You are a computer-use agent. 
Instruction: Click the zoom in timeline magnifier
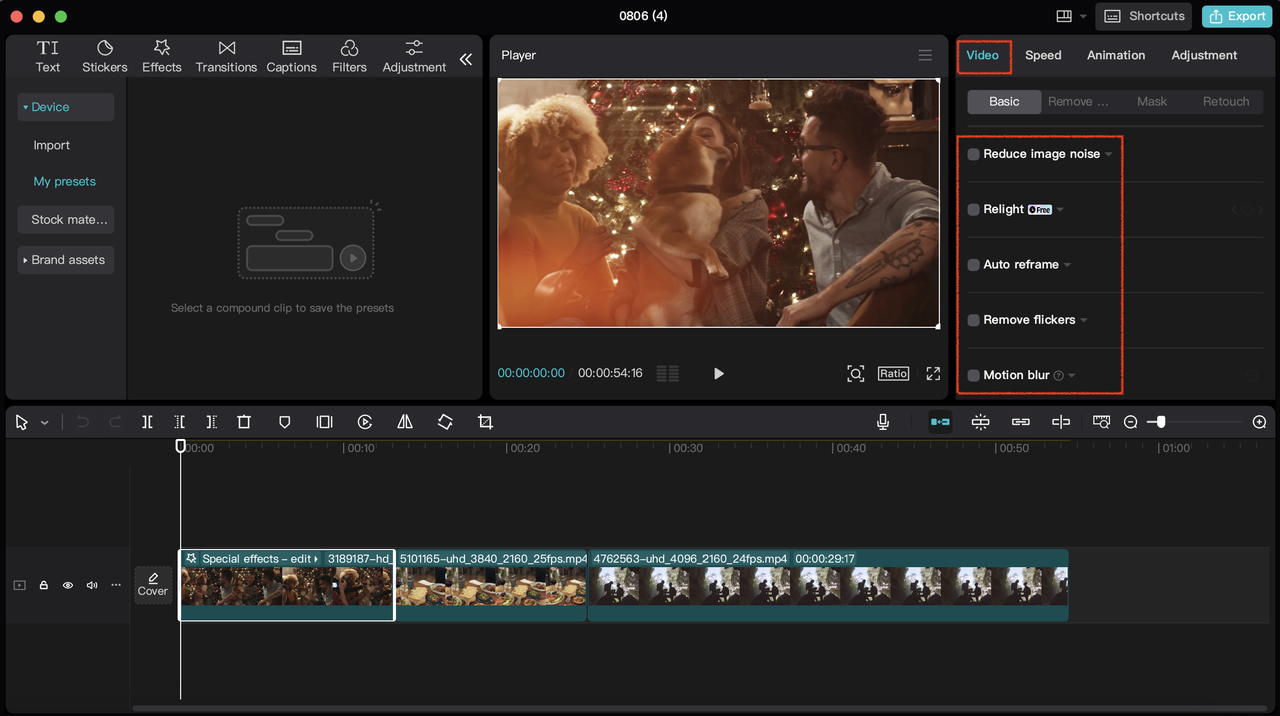pyautogui.click(x=1260, y=422)
